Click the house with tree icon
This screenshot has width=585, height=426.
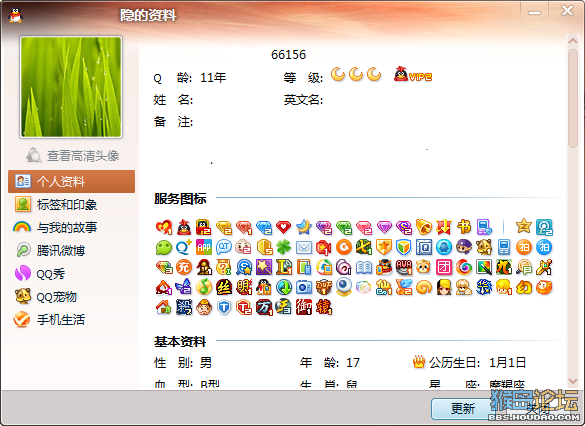163,307
